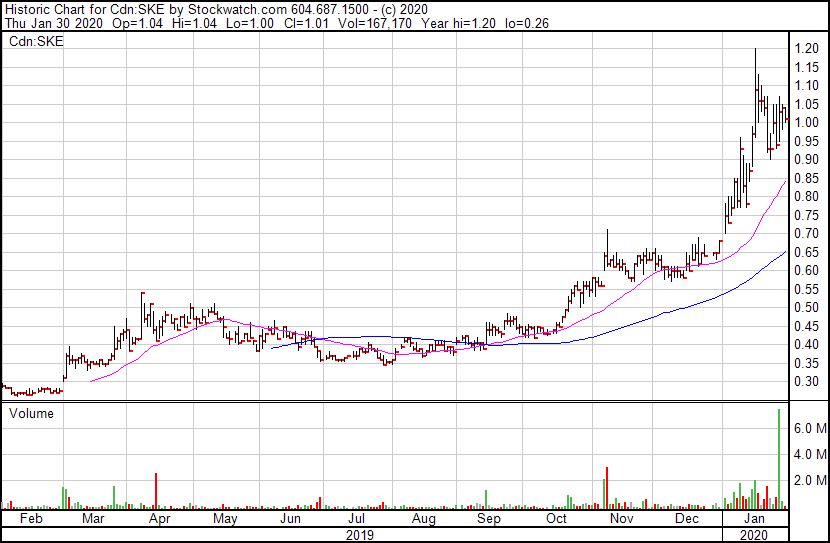Select the 1.10 price axis label
The height and width of the screenshot is (543, 830).
pyautogui.click(x=807, y=85)
